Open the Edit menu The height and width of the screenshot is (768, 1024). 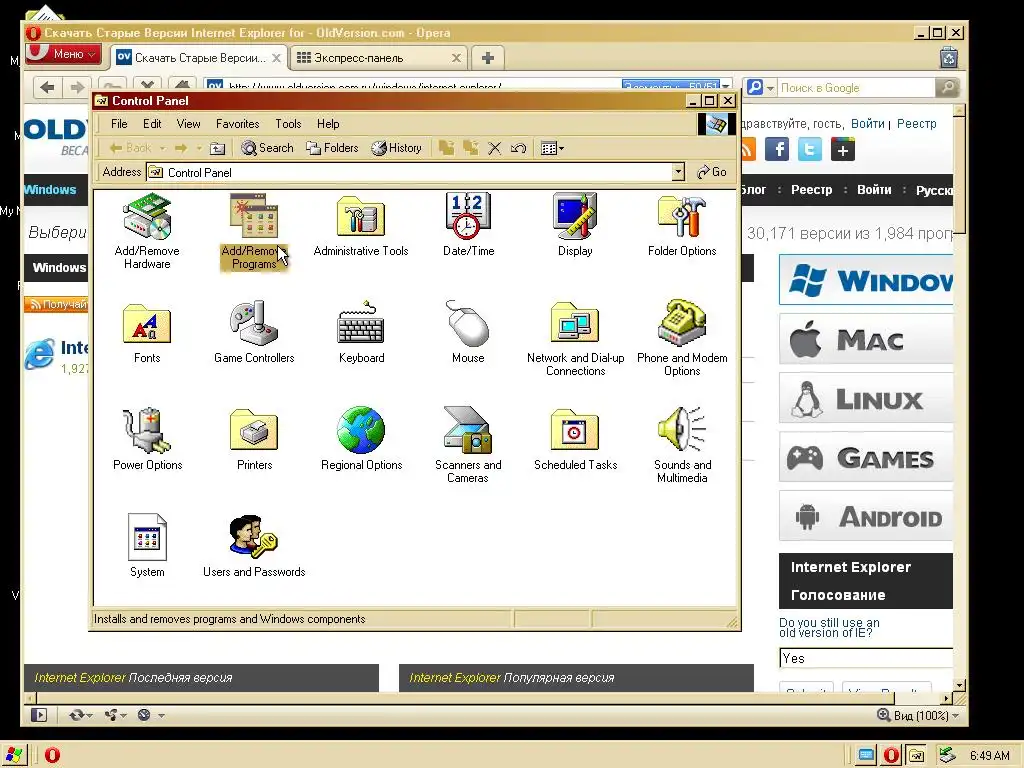152,123
